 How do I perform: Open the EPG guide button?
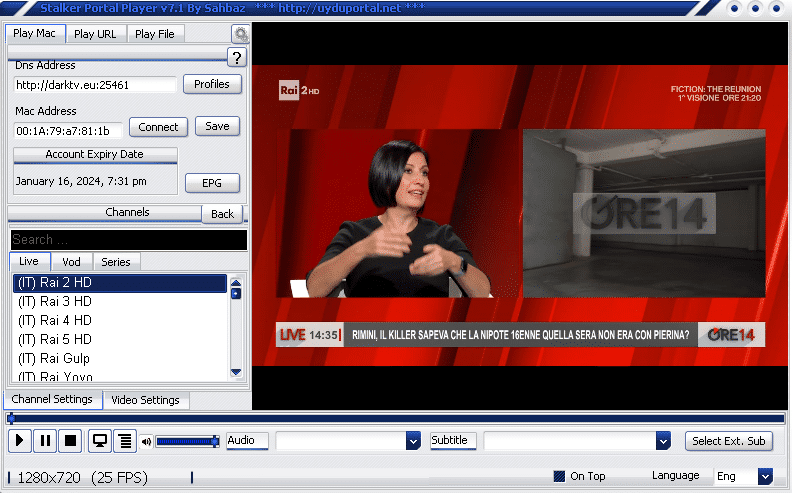[x=212, y=183]
